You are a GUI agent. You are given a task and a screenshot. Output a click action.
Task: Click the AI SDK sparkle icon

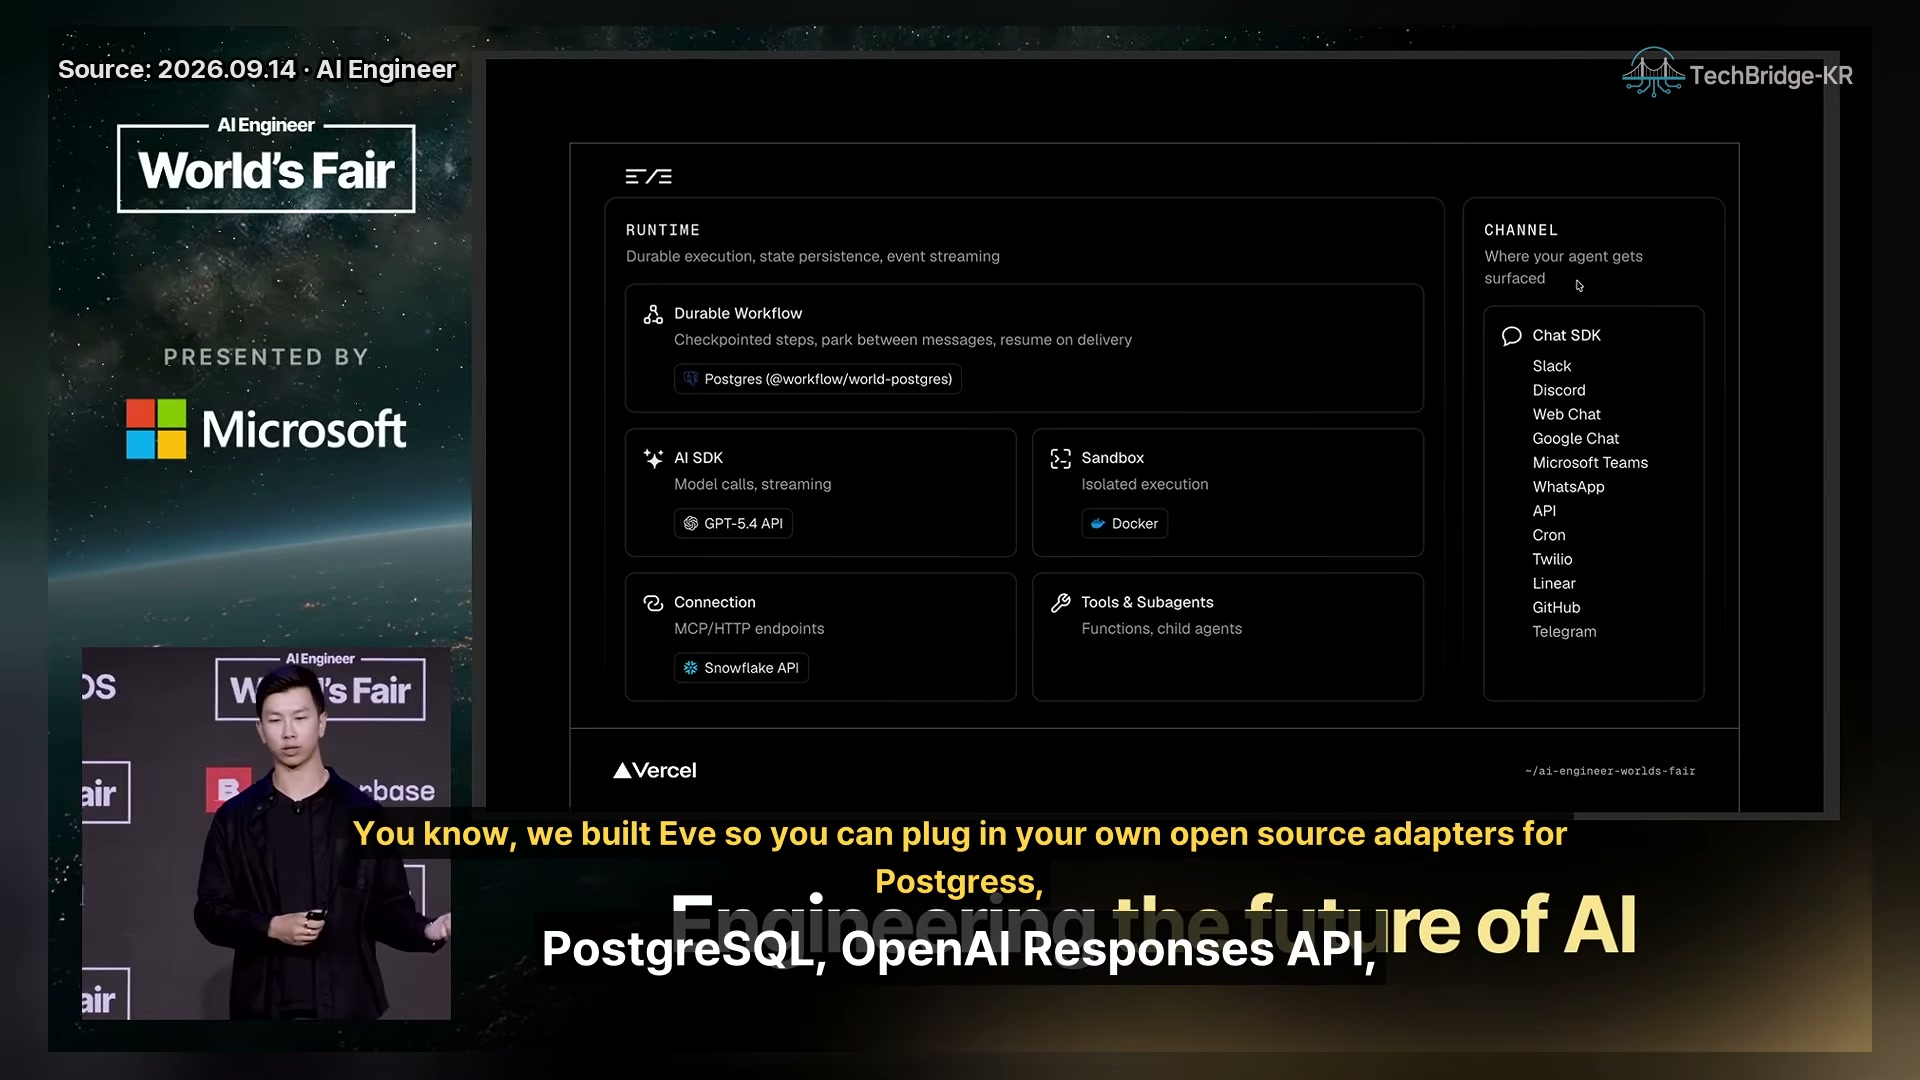point(653,459)
